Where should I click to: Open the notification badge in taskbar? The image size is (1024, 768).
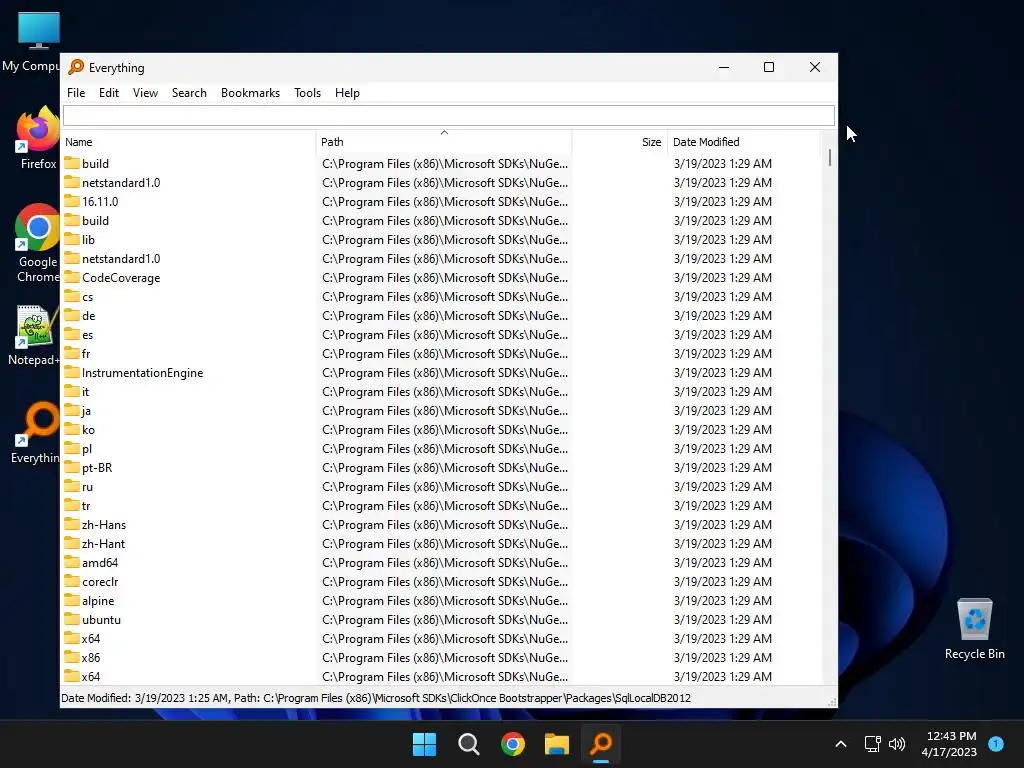coord(996,743)
